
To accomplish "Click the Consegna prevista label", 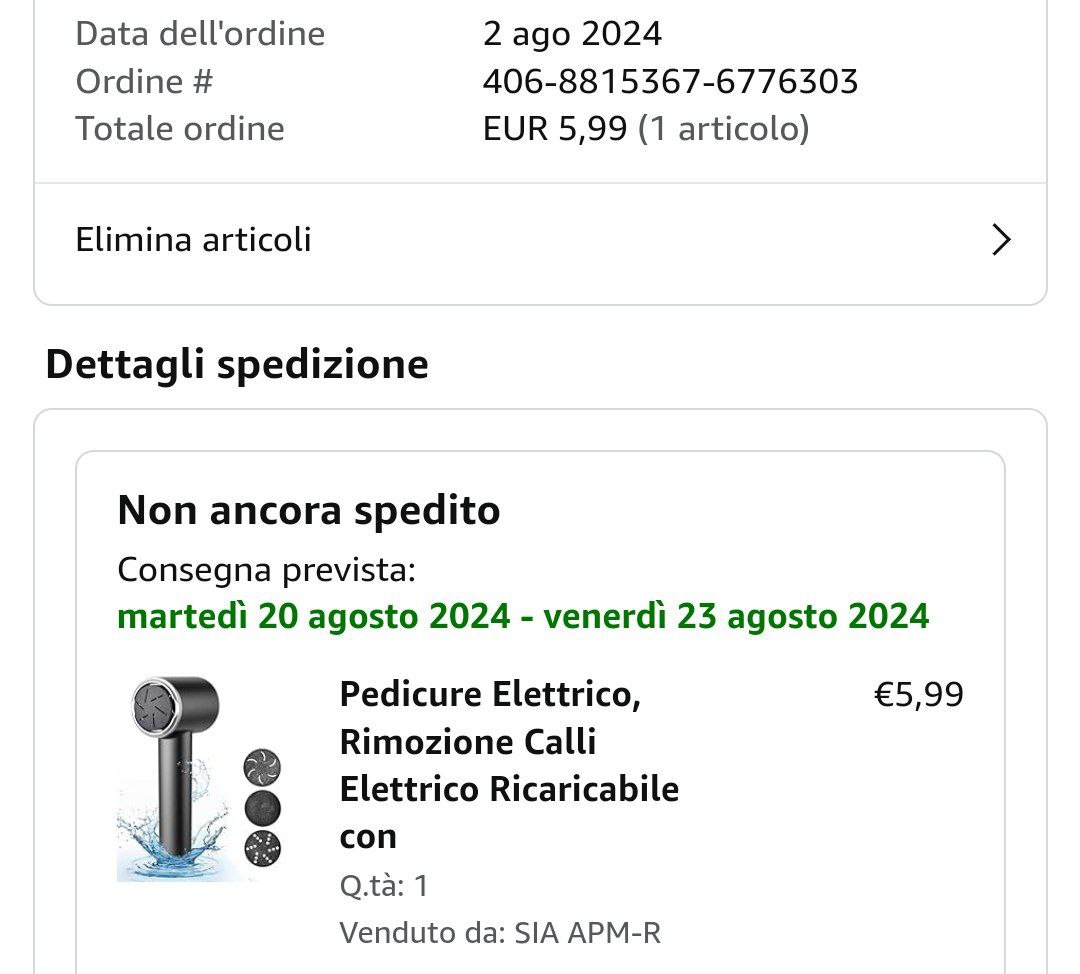I will click(266, 570).
